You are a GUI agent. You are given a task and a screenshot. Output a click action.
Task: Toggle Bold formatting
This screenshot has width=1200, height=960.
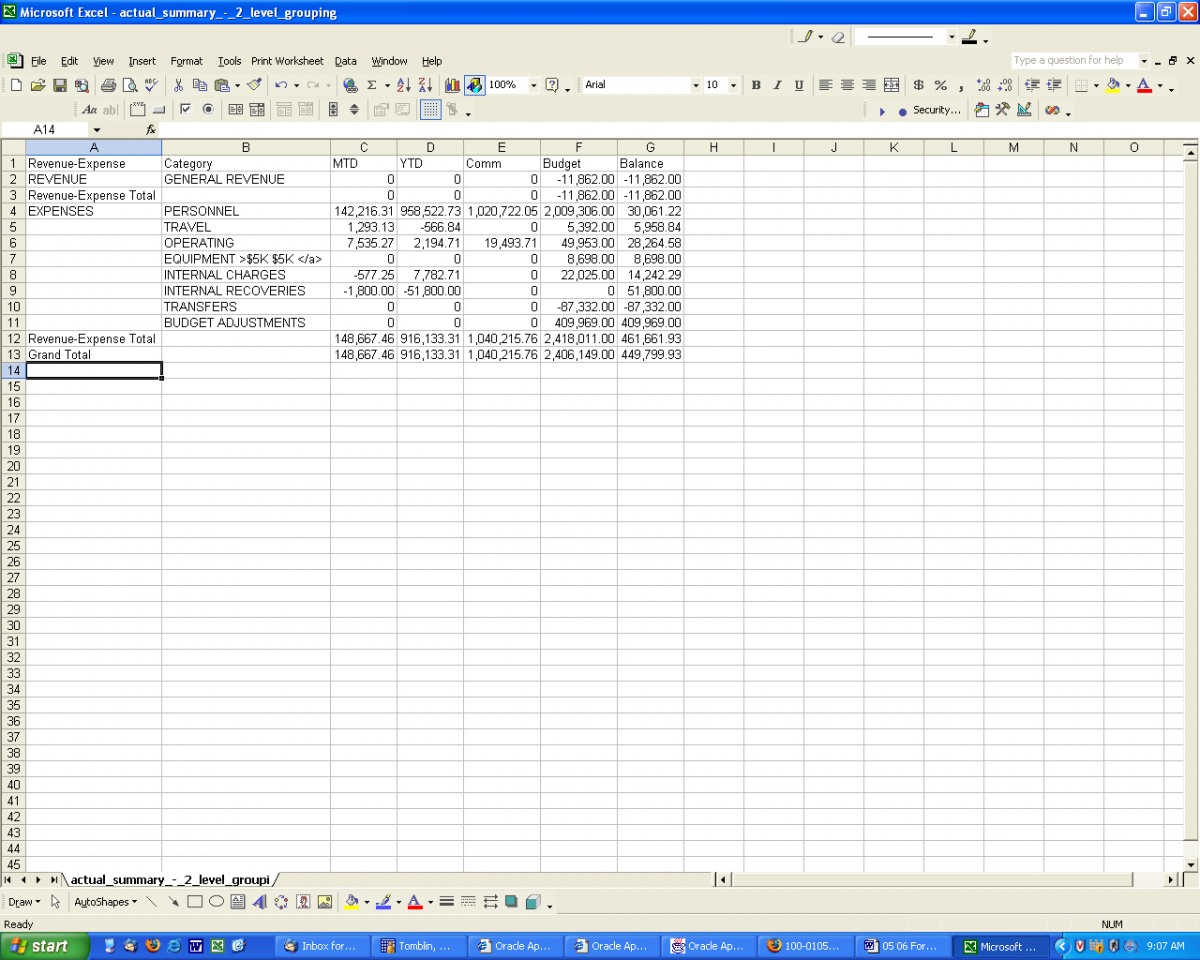point(756,85)
